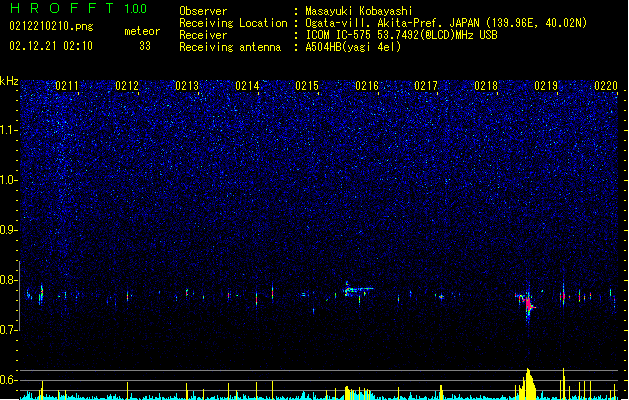Click the date stamp 02.12.21 02:10
This screenshot has height=400, width=629.
click(51, 46)
